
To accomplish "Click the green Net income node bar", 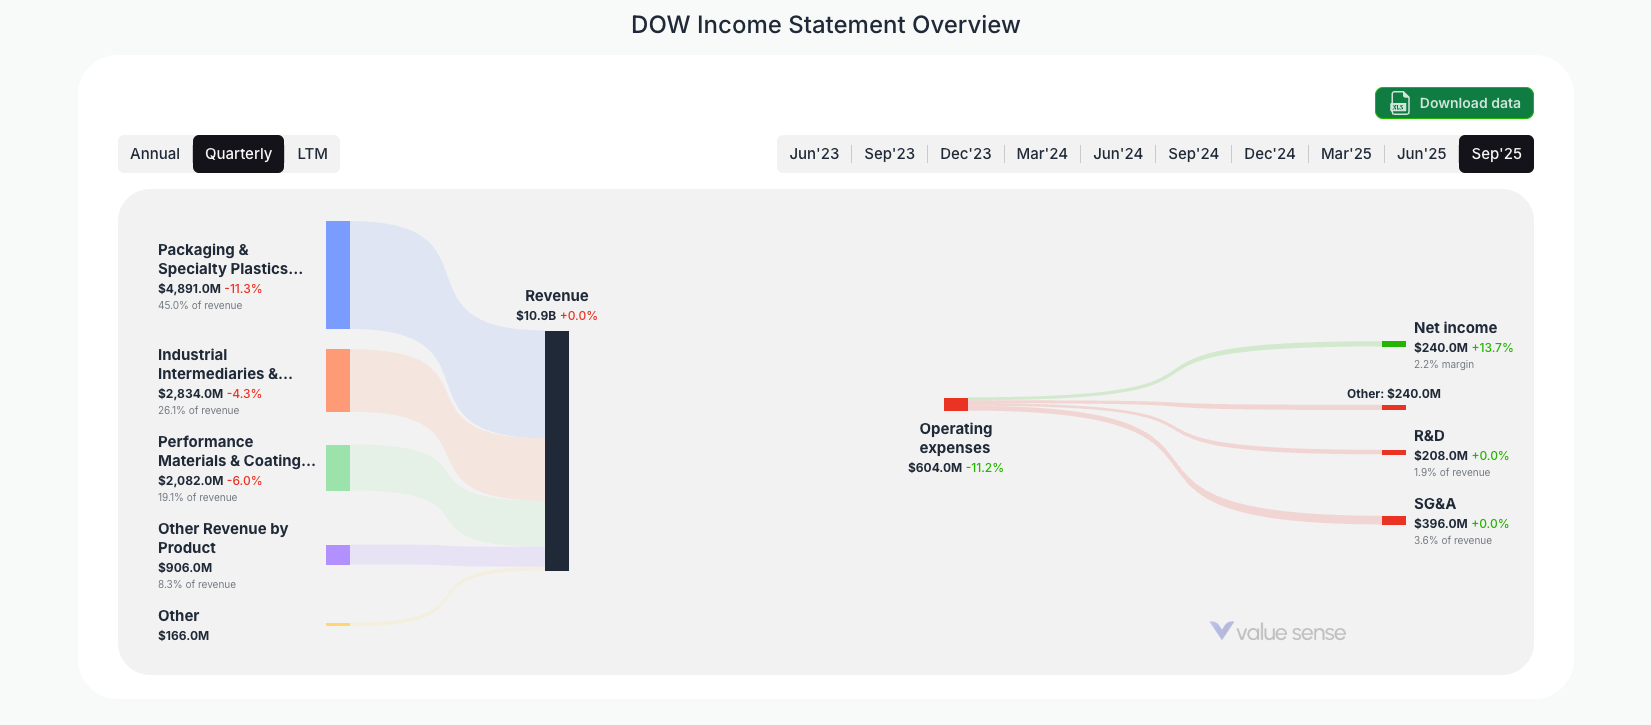I will [1394, 344].
